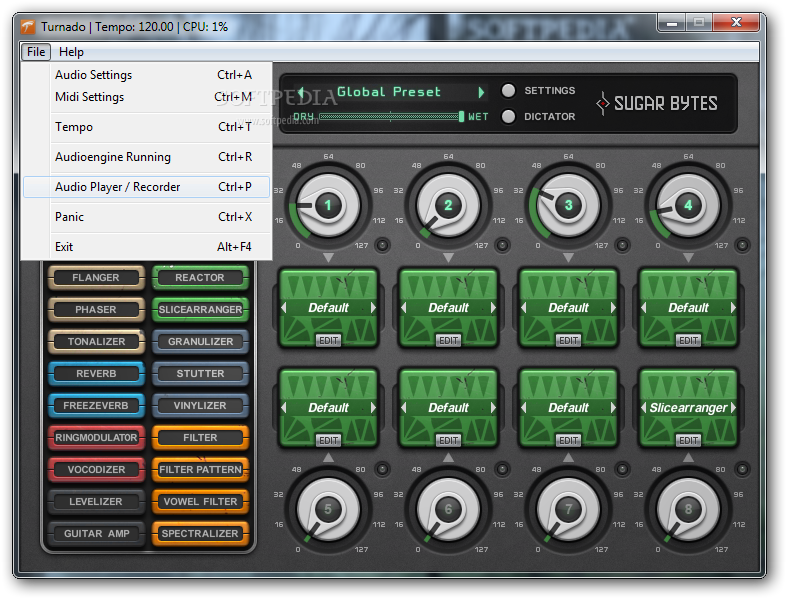Click previous preset arrow on slot under knob 1
This screenshot has width=787, height=599.
click(x=284, y=308)
